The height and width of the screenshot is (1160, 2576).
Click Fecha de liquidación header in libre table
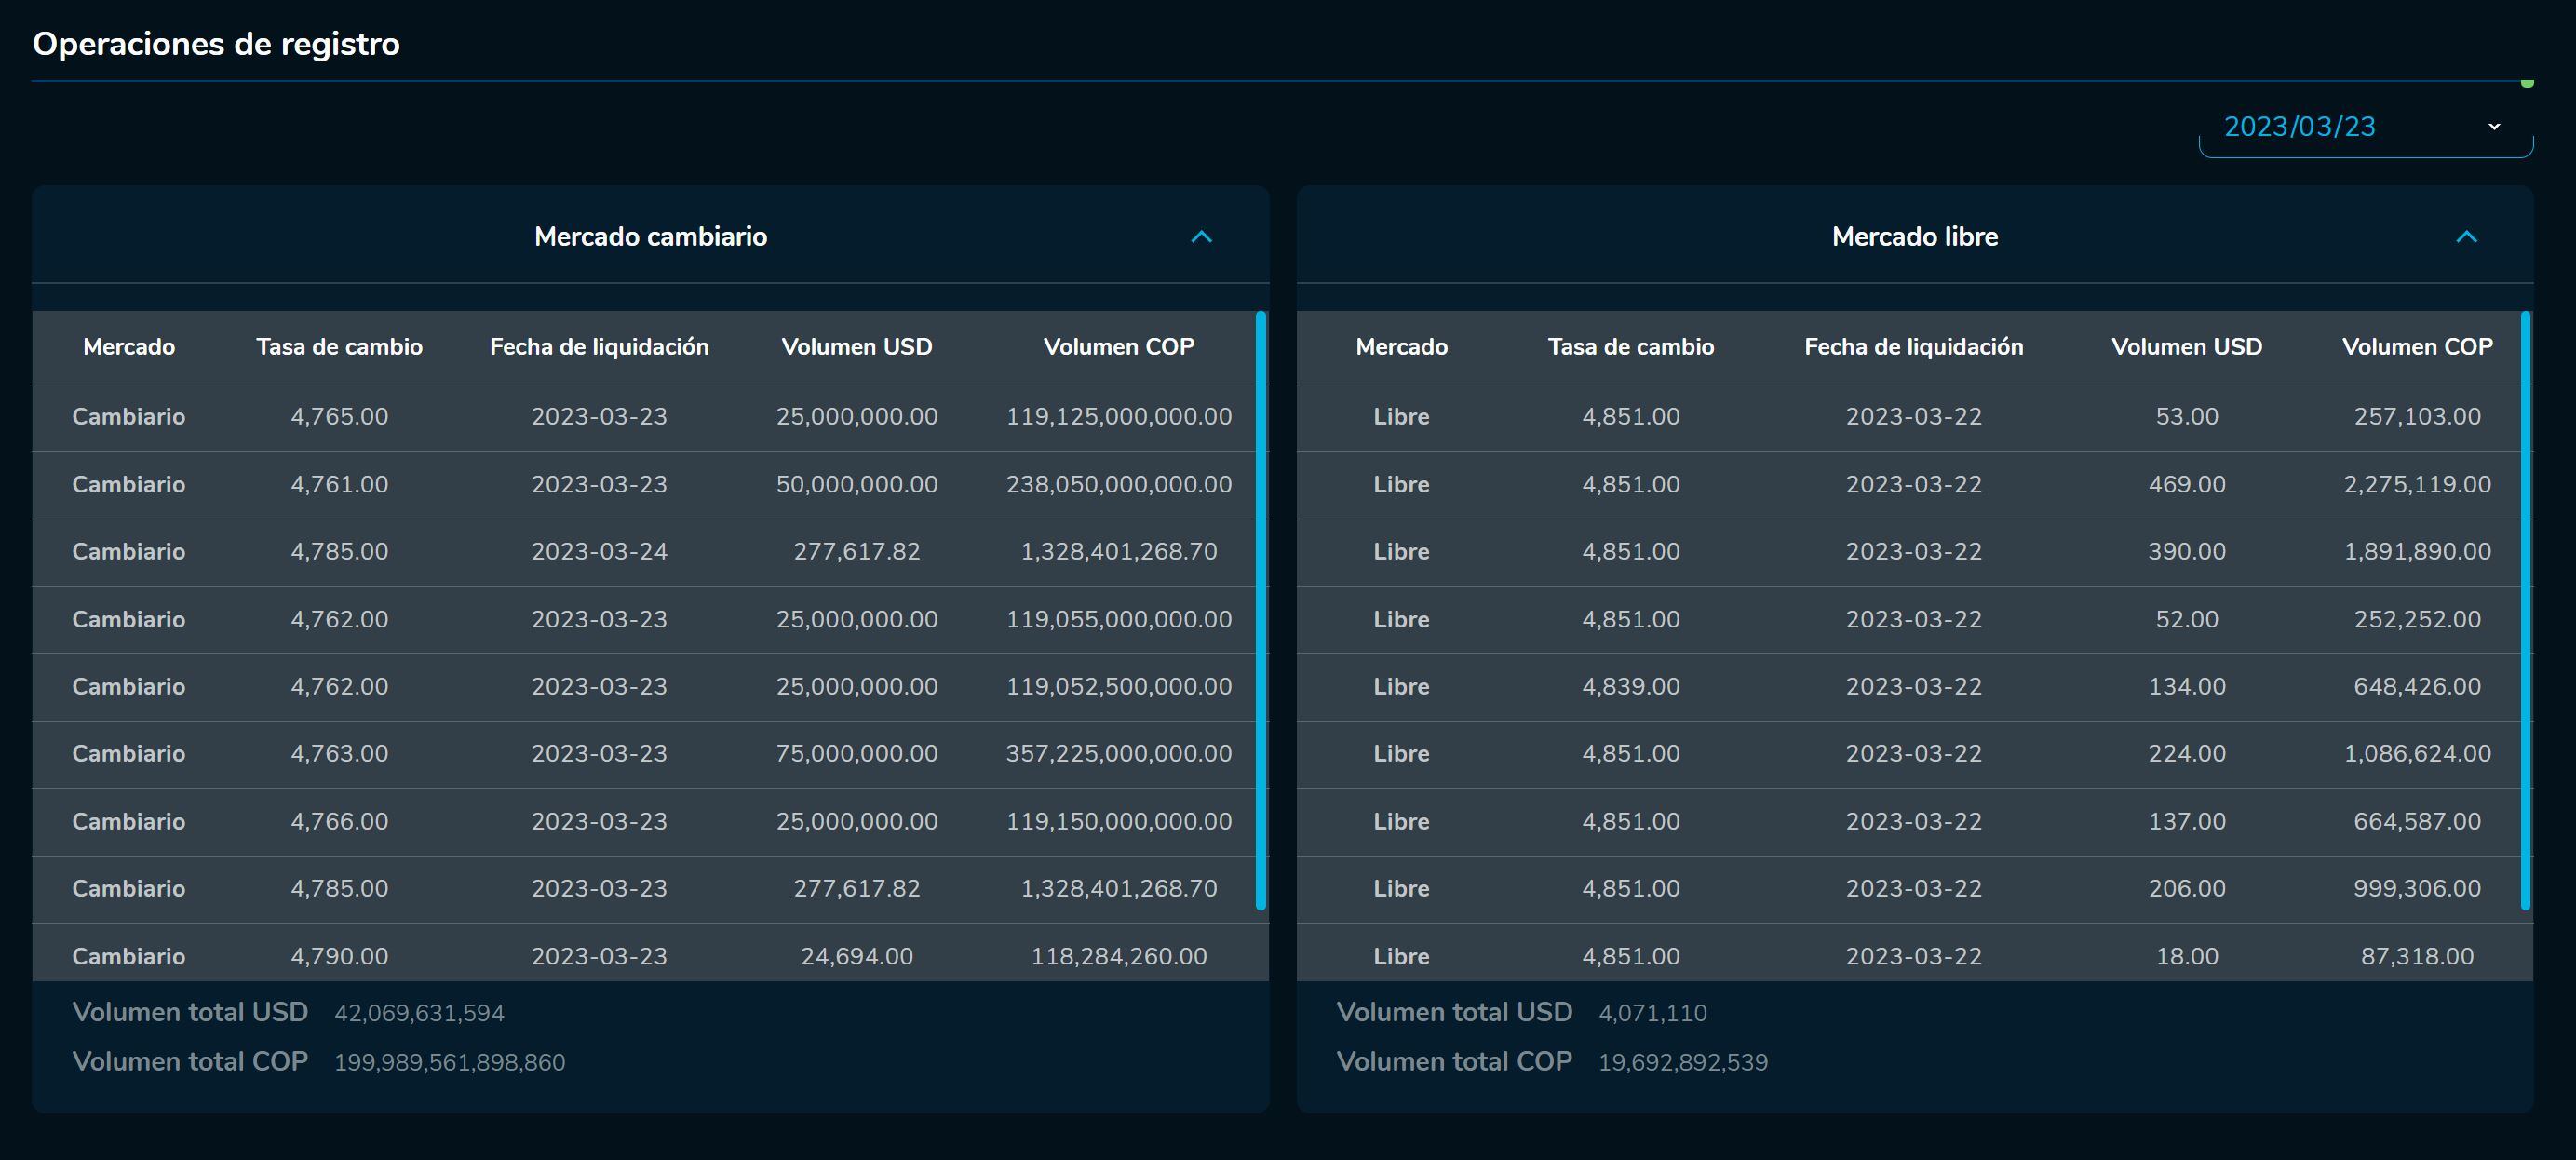[1913, 347]
